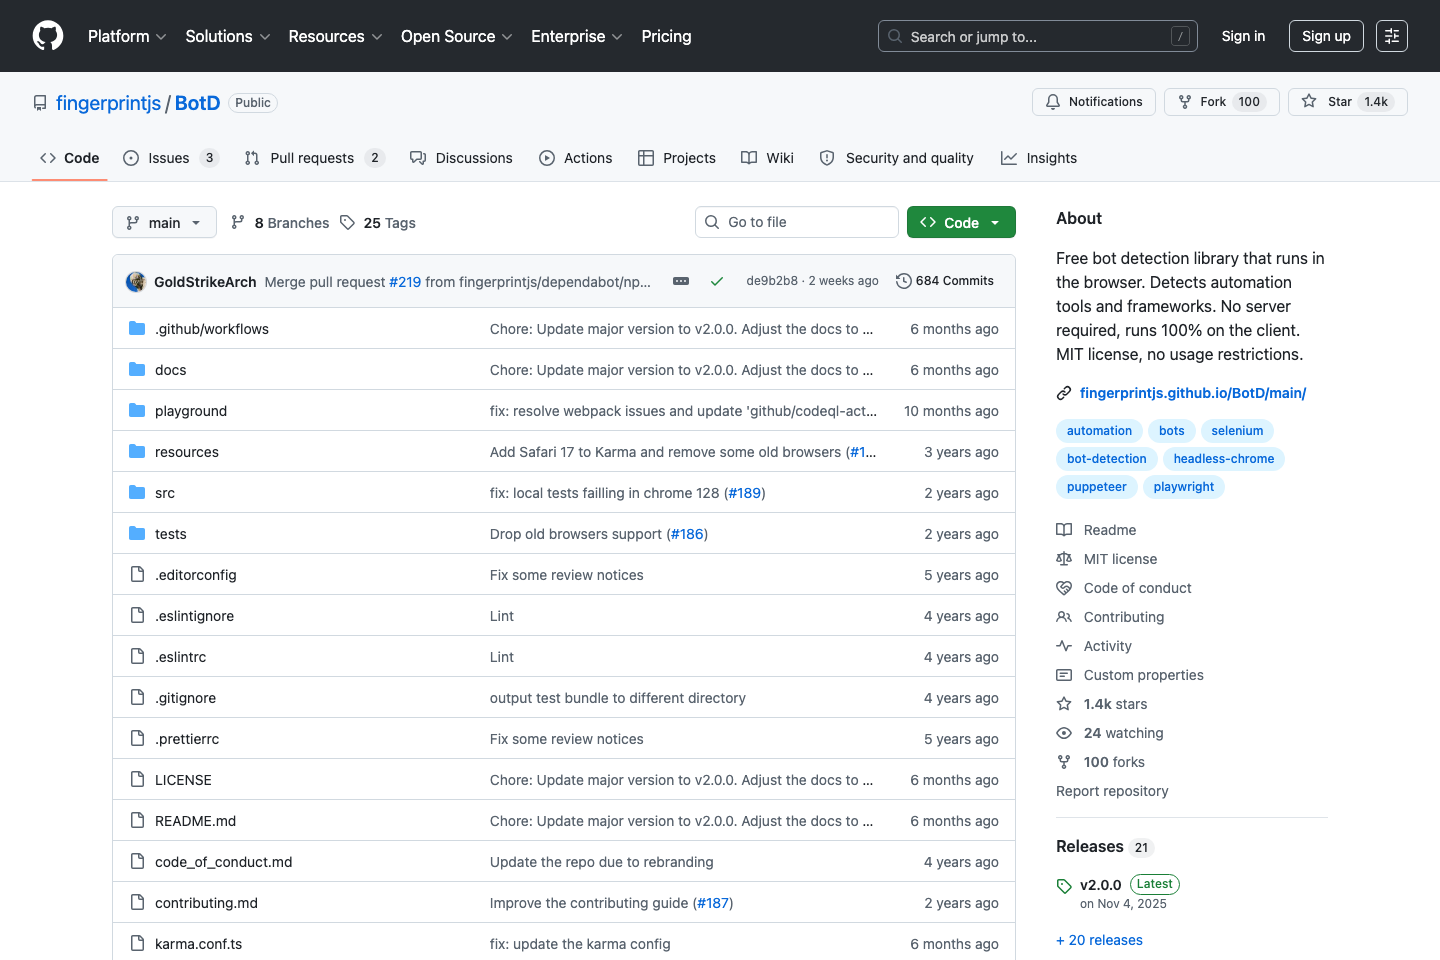View commit history via the clock icon
The width and height of the screenshot is (1440, 960).
(904, 280)
